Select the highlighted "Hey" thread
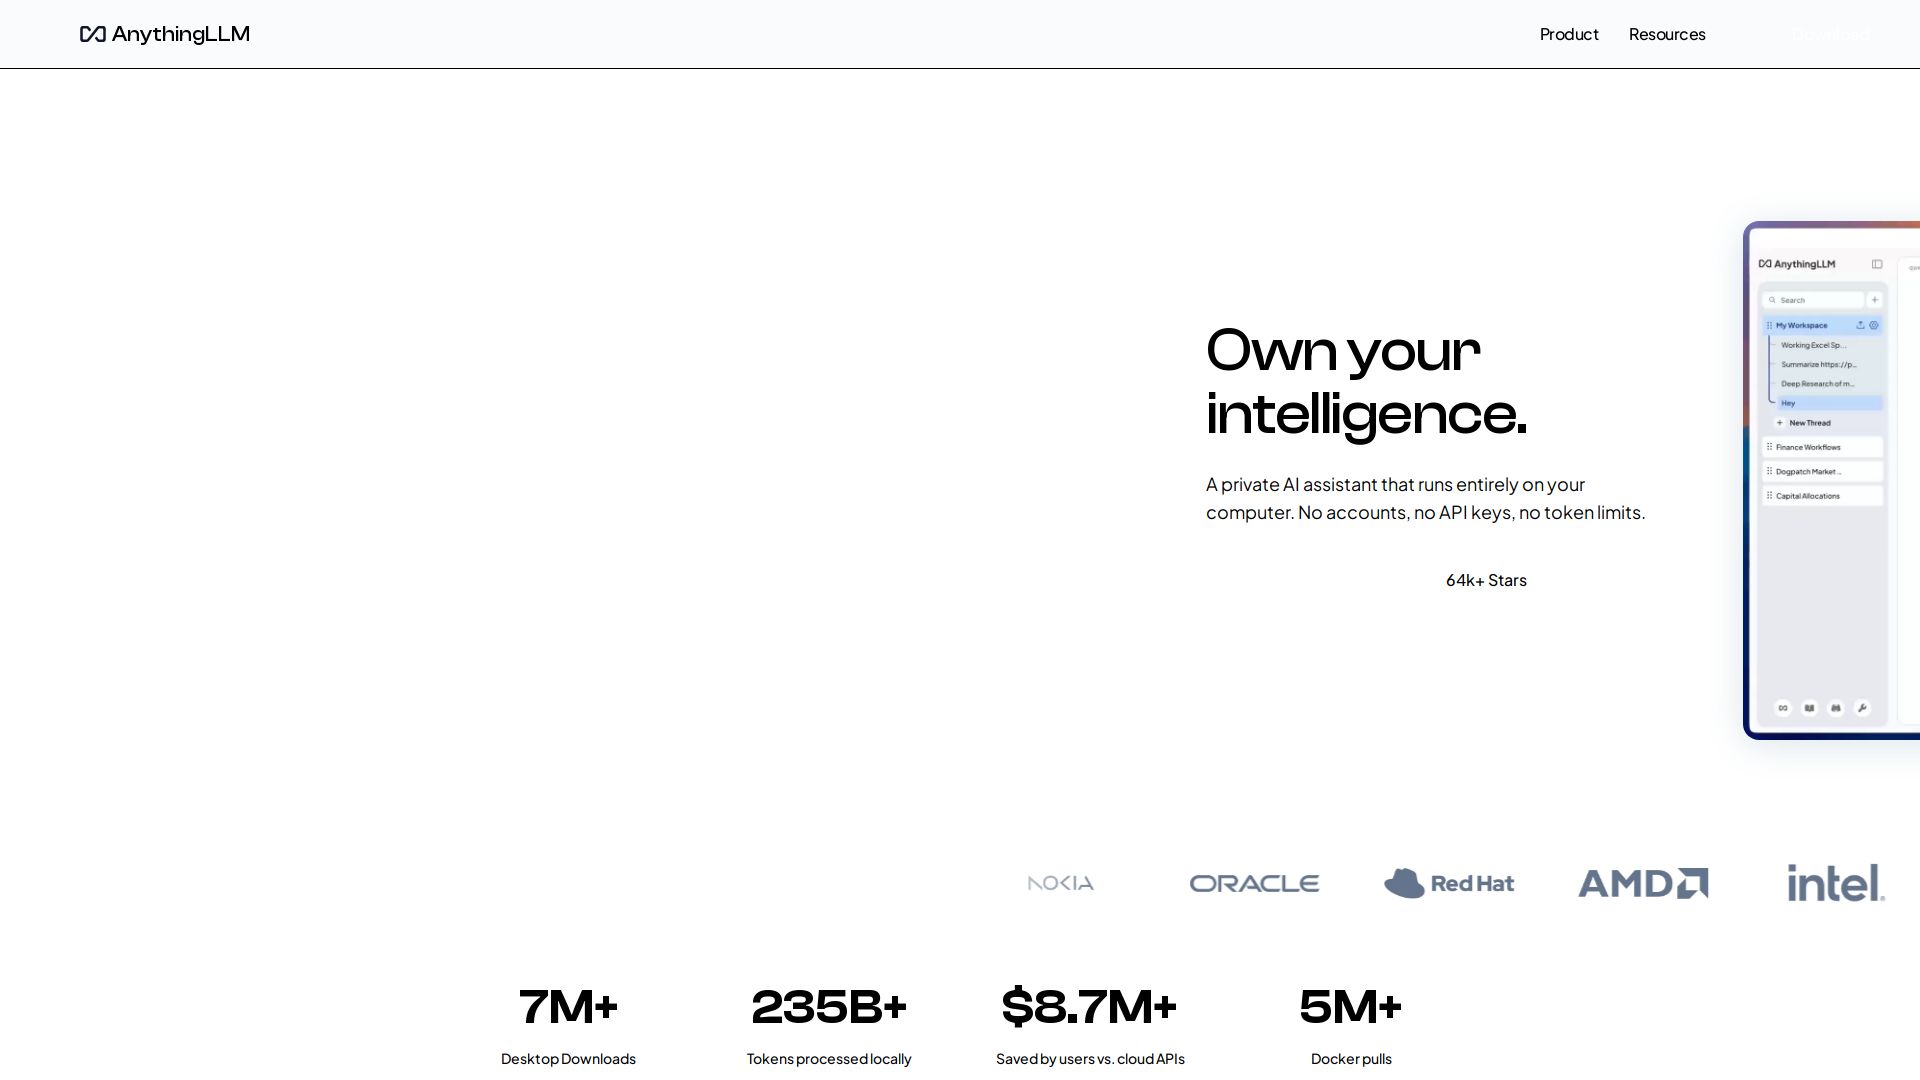 [1830, 403]
